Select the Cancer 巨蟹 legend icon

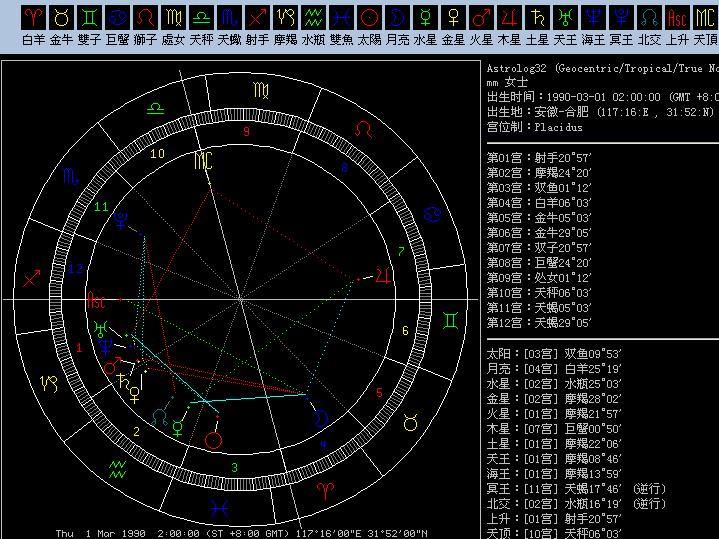(117, 17)
